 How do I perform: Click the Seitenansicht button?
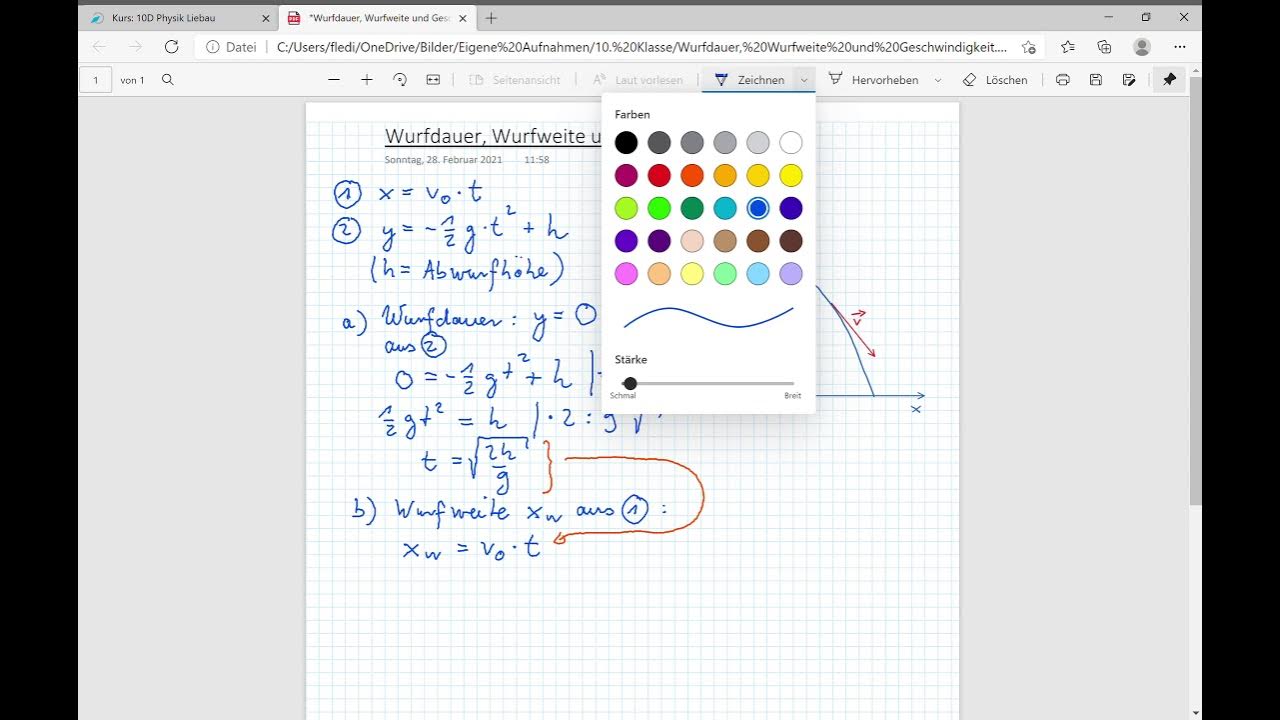click(515, 80)
